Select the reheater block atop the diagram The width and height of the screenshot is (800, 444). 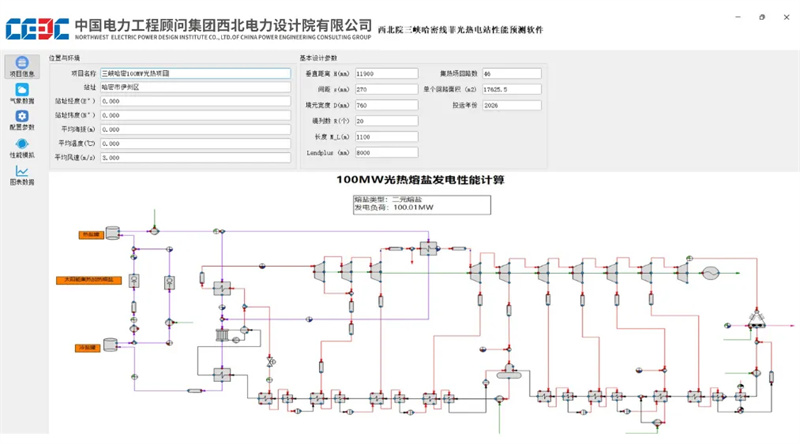(429, 249)
